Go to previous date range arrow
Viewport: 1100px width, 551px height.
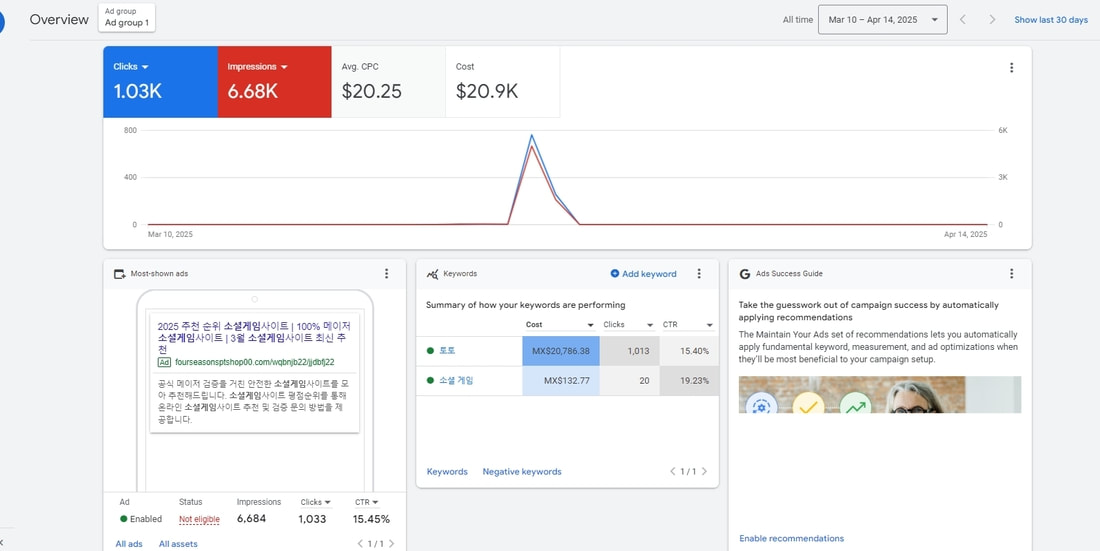click(x=963, y=20)
